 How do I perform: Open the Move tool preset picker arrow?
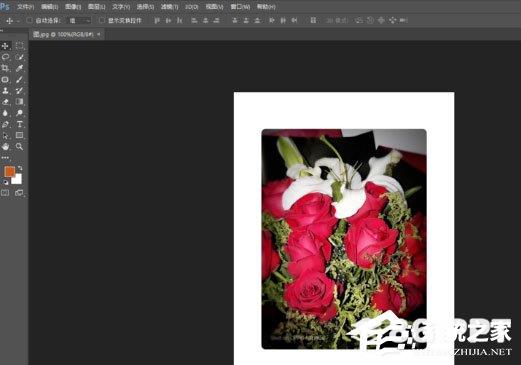point(18,21)
